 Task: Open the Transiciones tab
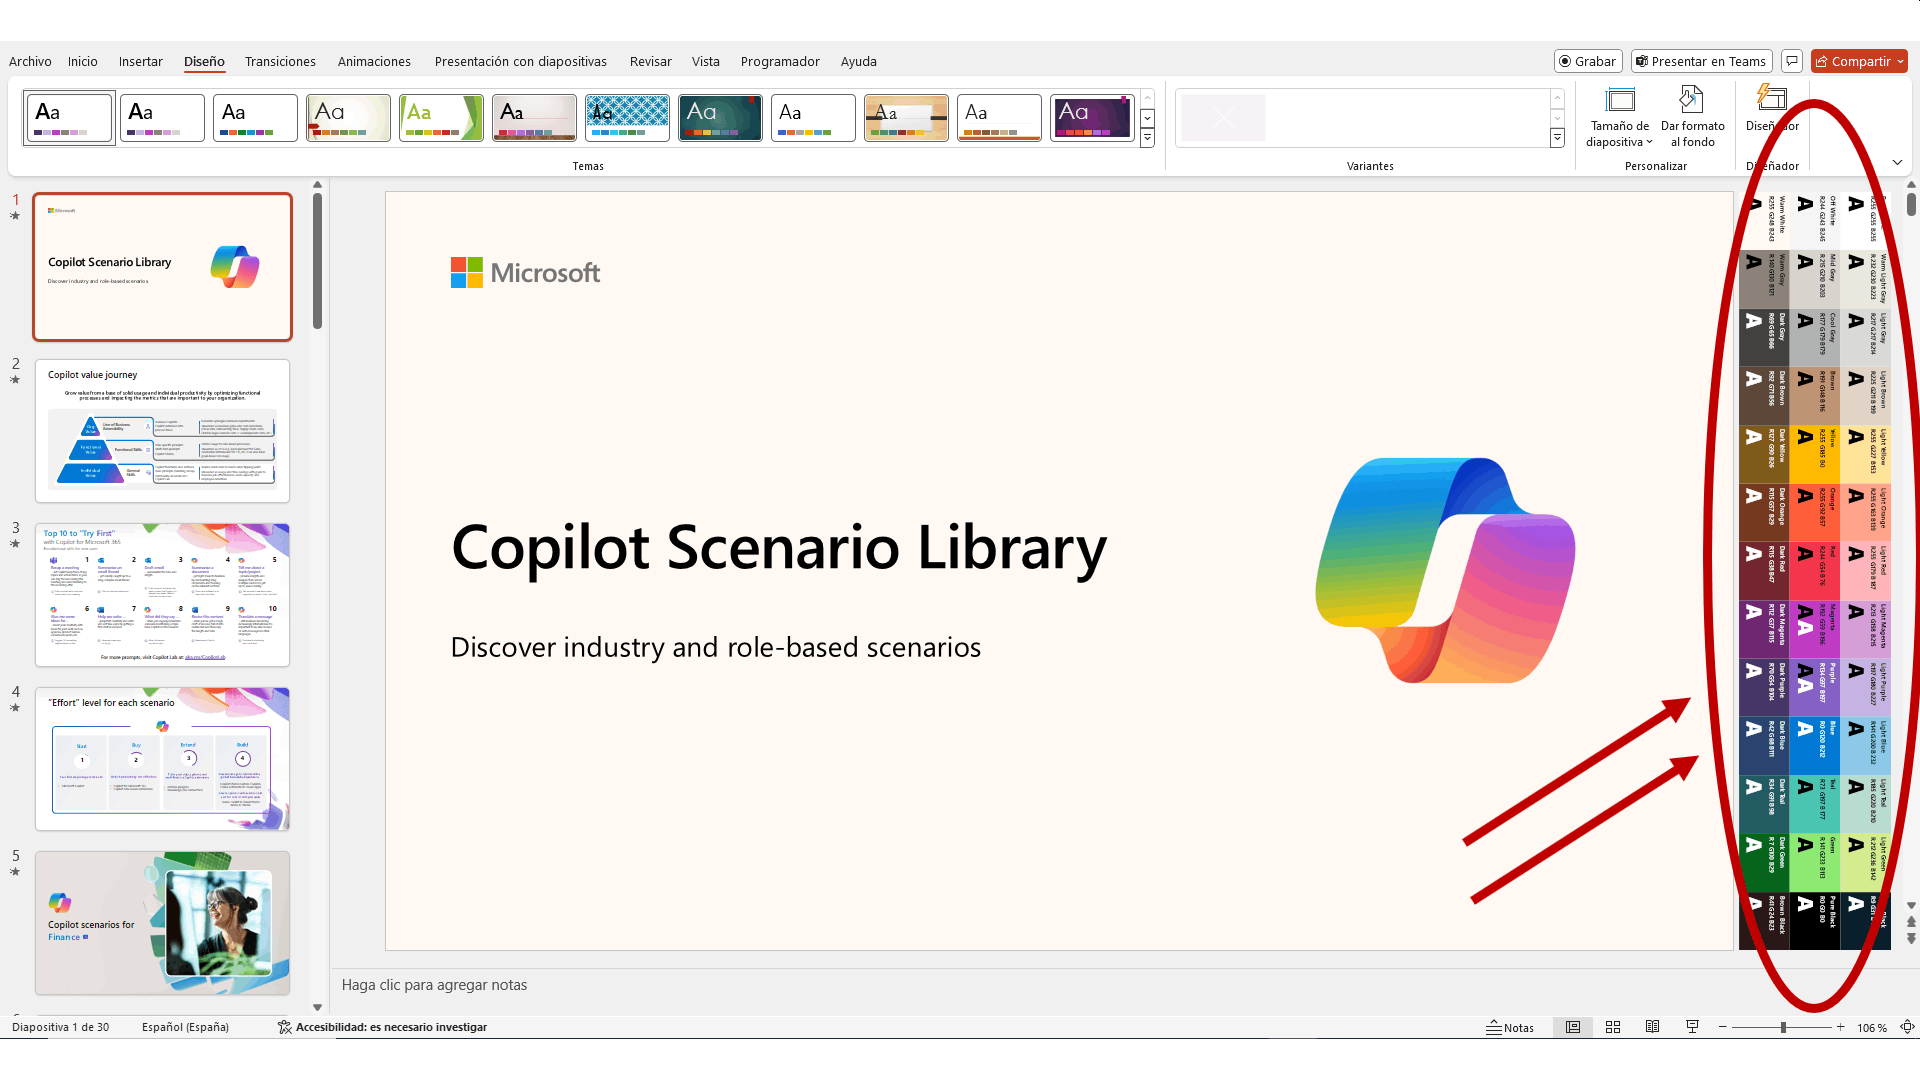coord(280,61)
